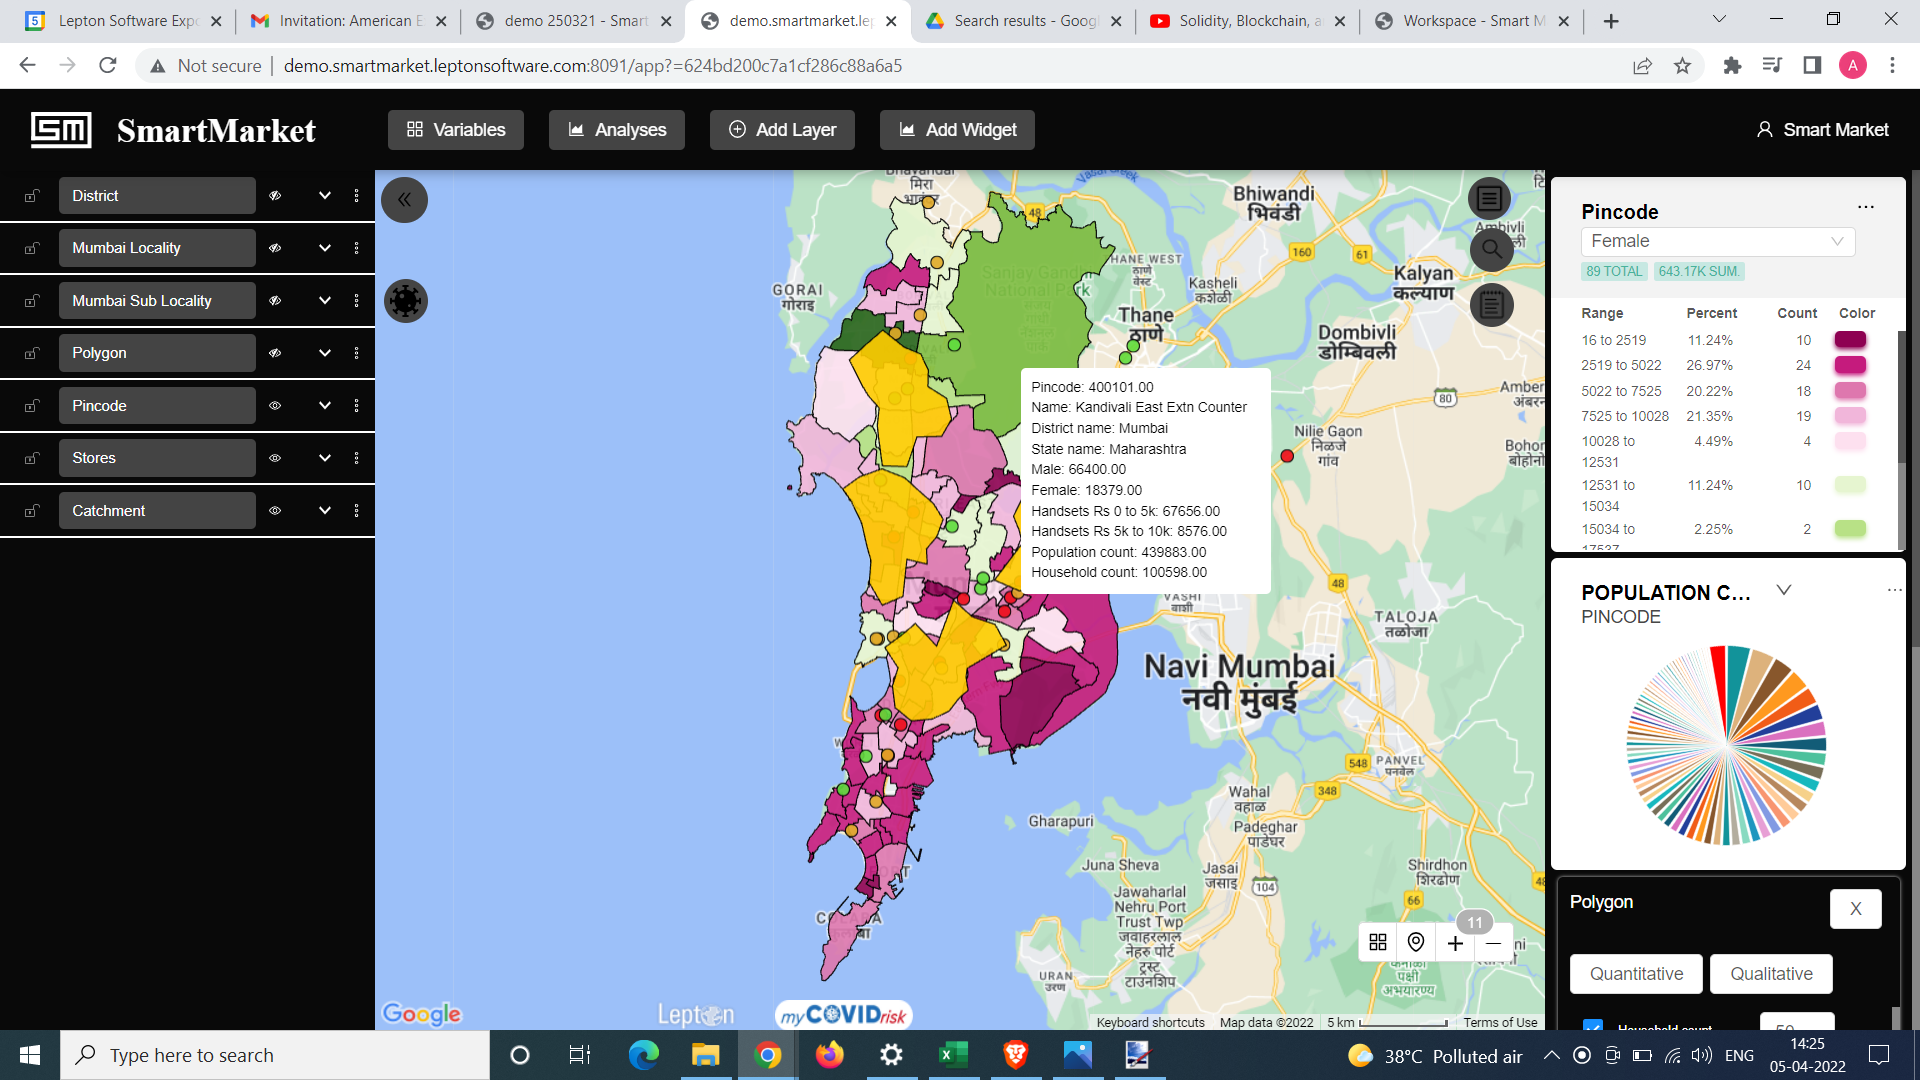1920x1080 pixels.
Task: Click the map location pin icon
Action: pos(1416,942)
